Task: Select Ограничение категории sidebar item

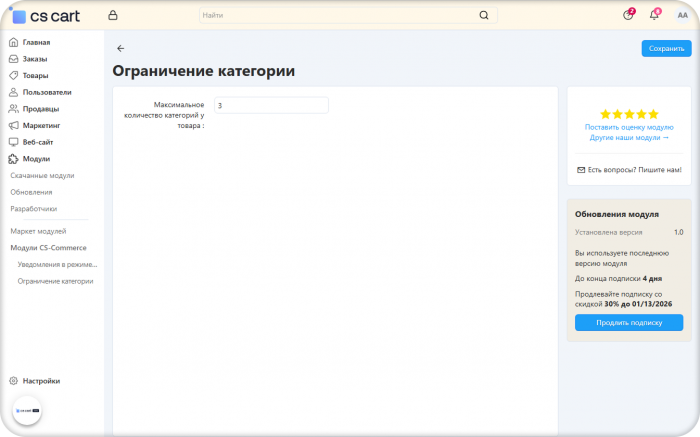Action: pyautogui.click(x=55, y=281)
